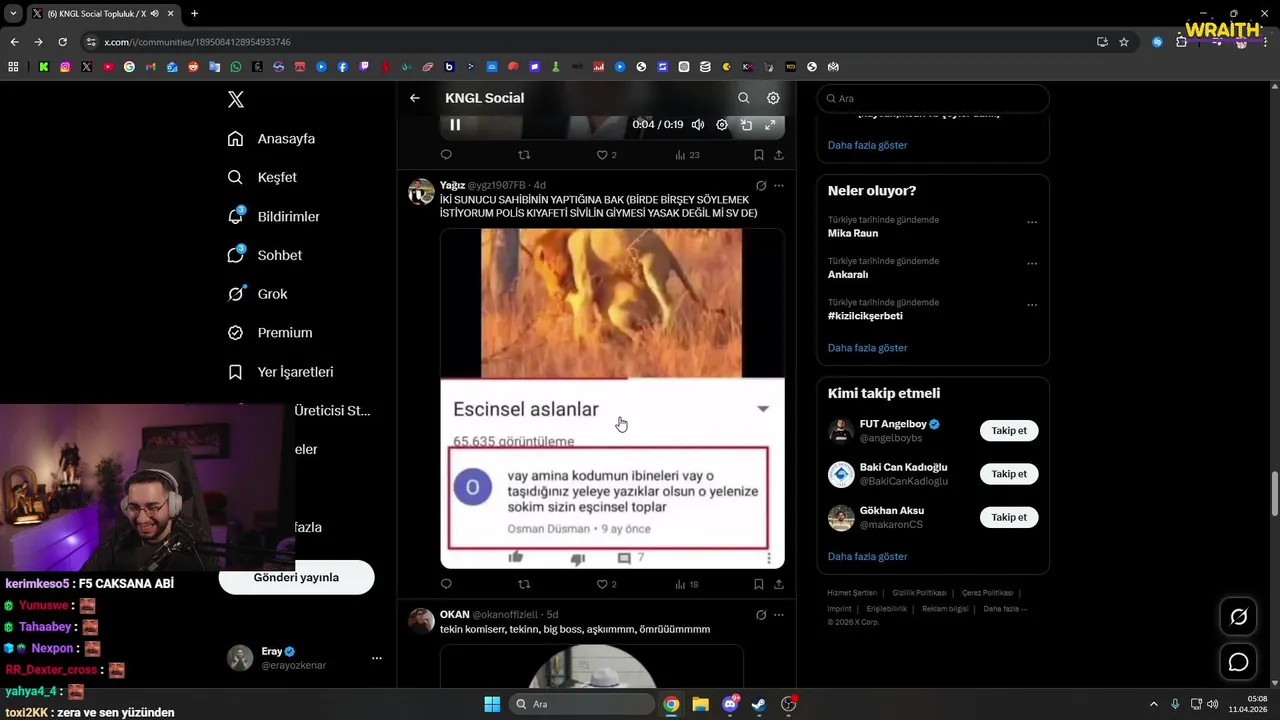Share the top video post
The width and height of the screenshot is (1280, 720).
779,155
